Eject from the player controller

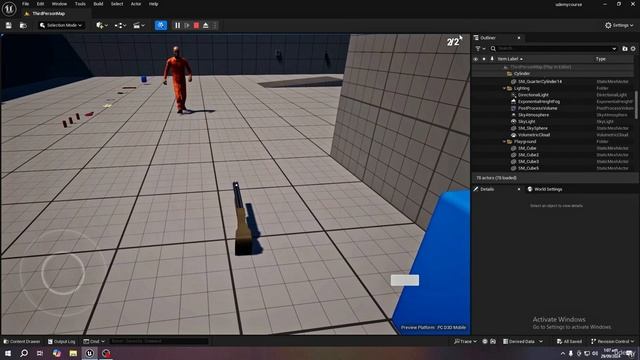click(x=206, y=25)
